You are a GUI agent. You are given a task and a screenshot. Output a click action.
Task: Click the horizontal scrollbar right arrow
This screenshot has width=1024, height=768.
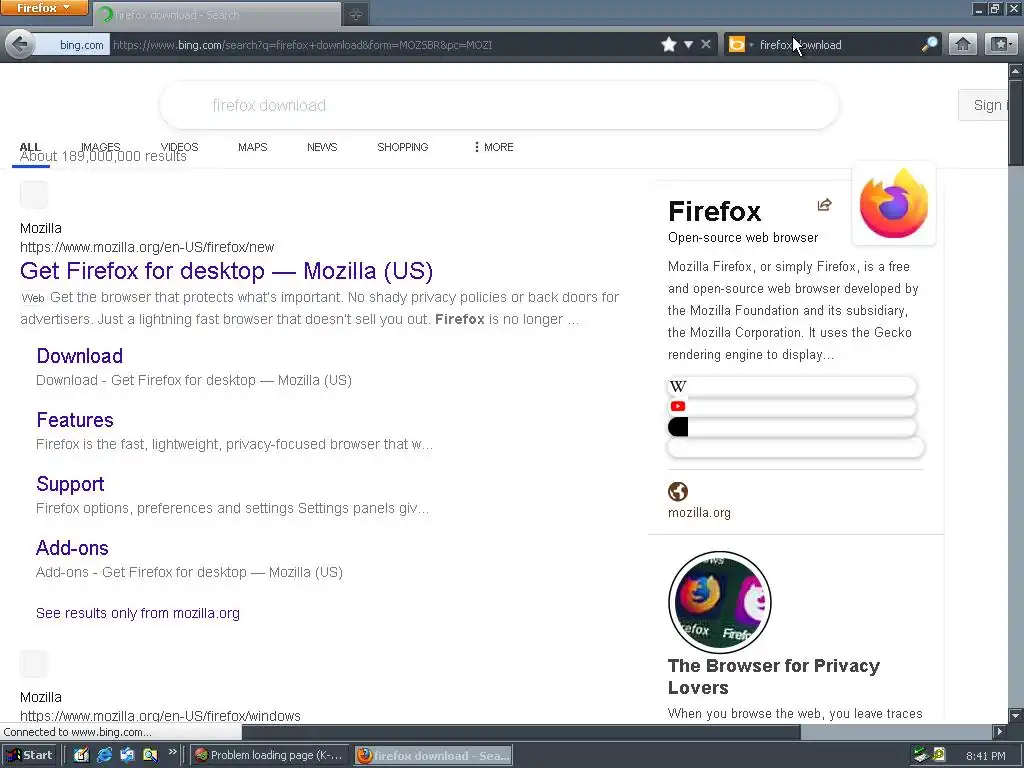tap(999, 731)
